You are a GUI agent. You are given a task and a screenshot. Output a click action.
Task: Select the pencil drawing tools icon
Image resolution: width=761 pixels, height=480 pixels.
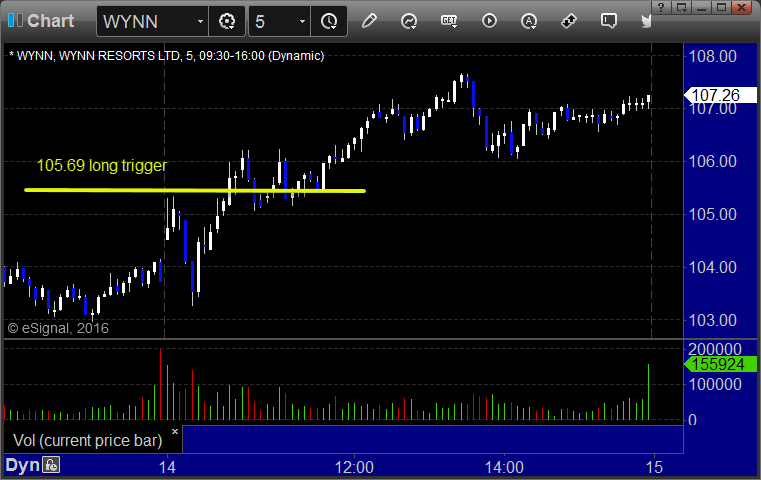click(x=369, y=21)
